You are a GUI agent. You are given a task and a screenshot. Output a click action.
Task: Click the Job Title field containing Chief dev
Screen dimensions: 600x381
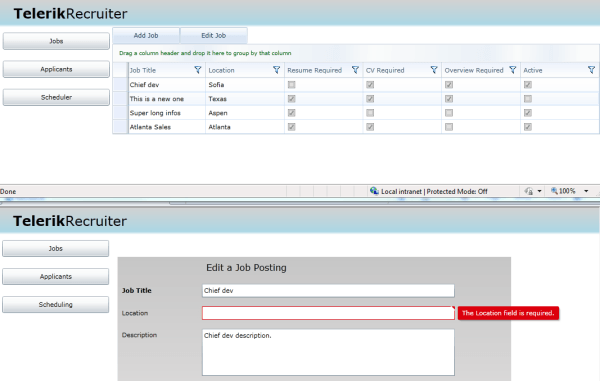tap(328, 291)
